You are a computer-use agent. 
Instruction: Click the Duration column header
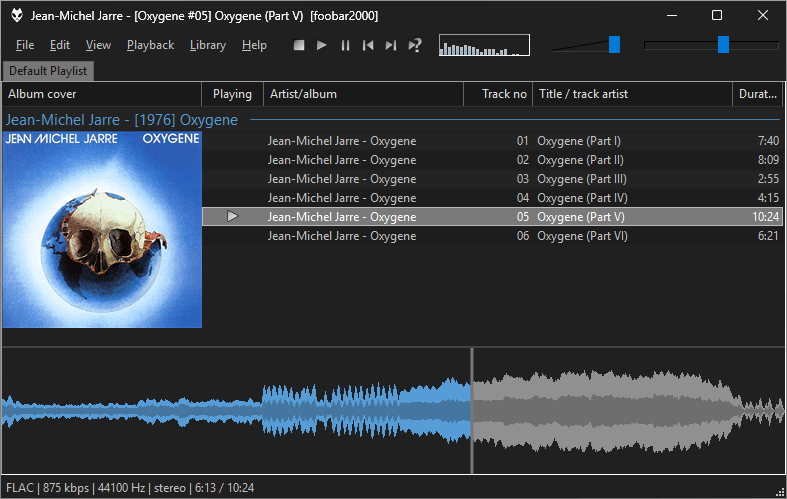pos(758,94)
